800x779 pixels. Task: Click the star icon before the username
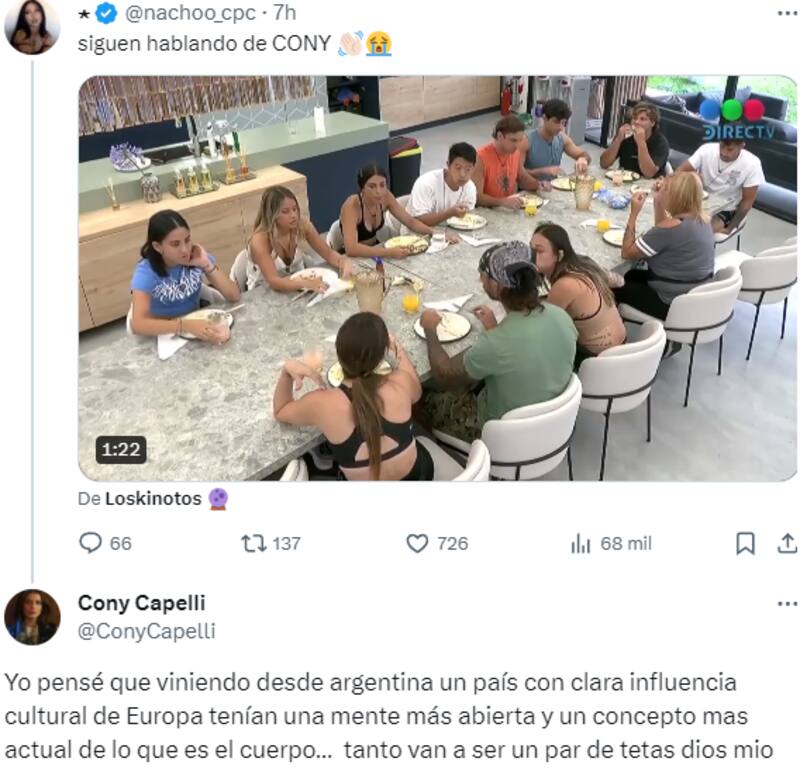point(83,15)
